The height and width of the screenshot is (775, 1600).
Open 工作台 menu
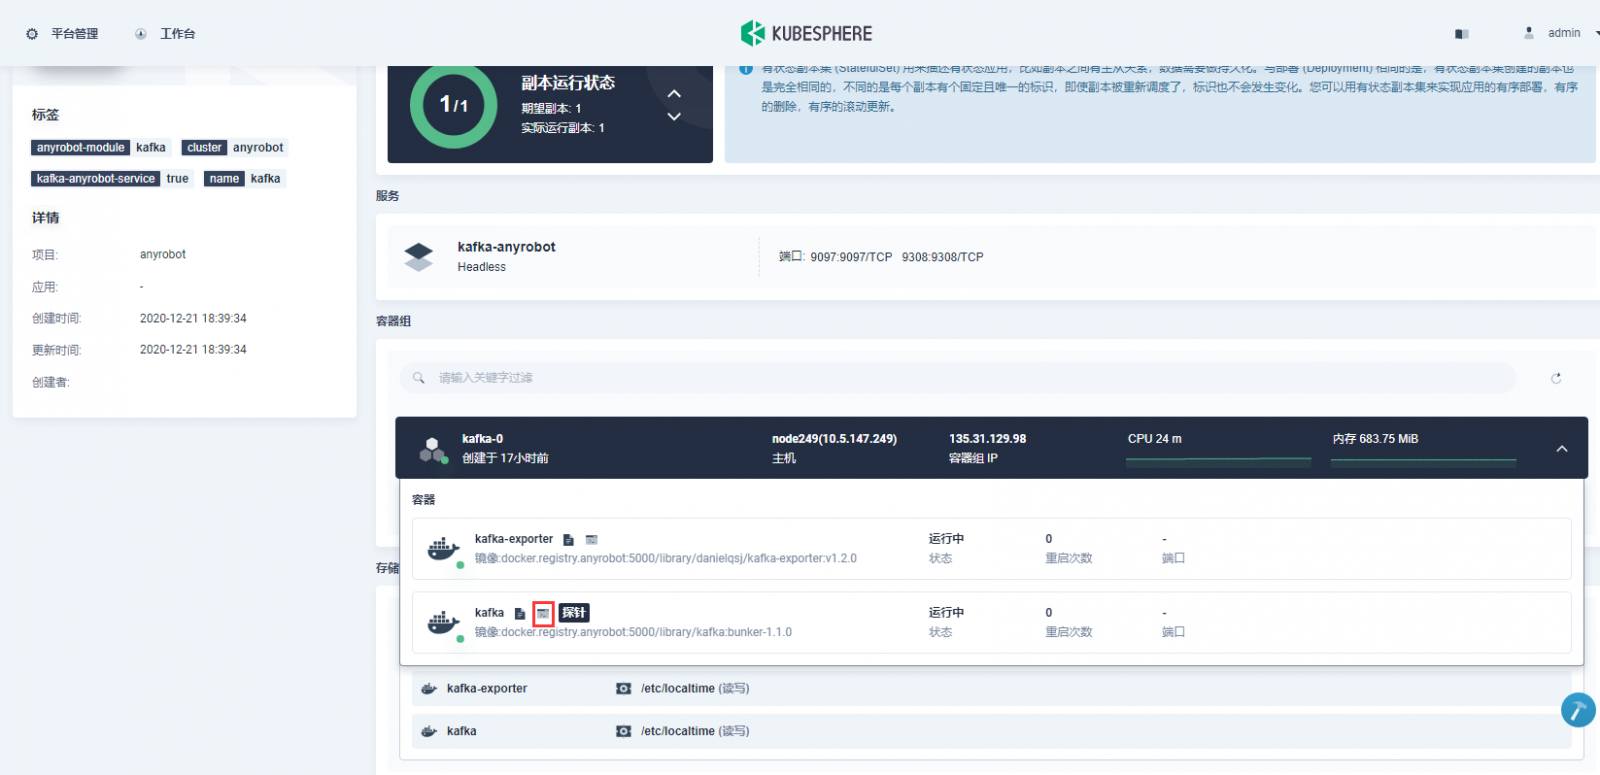click(x=165, y=34)
